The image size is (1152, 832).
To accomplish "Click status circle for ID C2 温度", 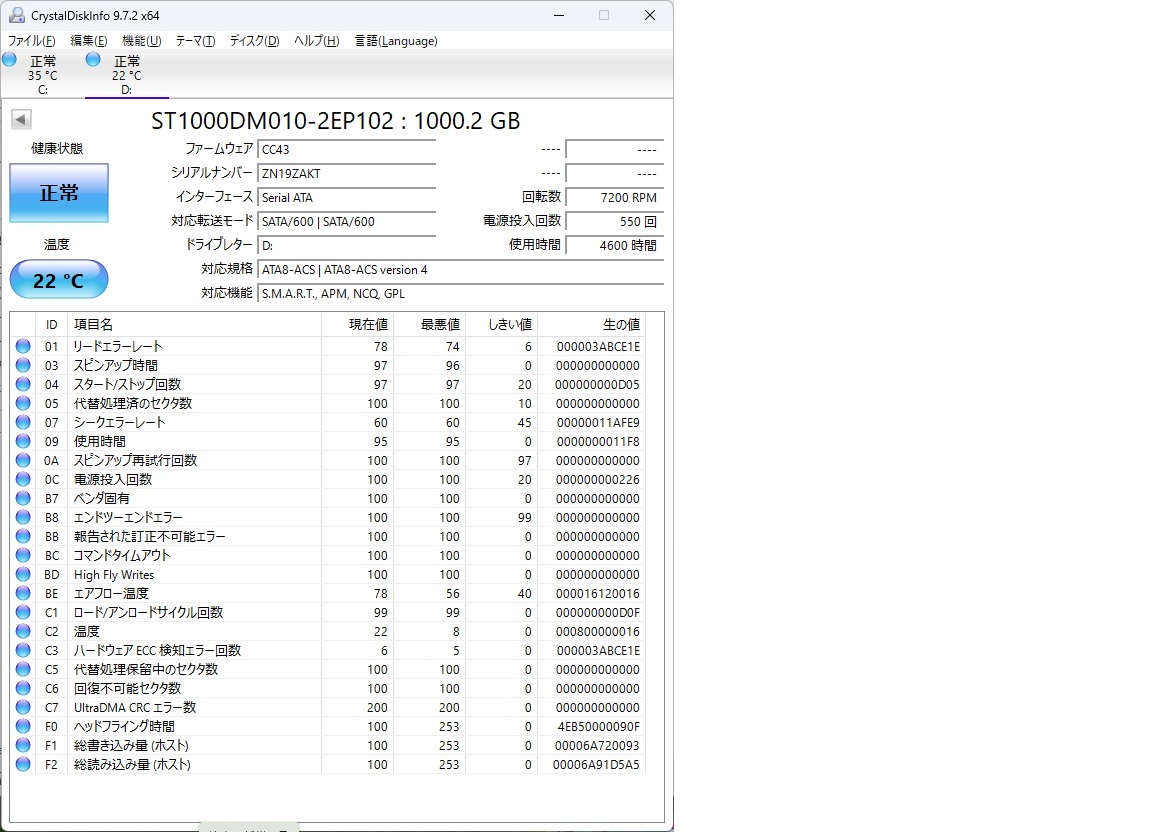I will (x=24, y=631).
